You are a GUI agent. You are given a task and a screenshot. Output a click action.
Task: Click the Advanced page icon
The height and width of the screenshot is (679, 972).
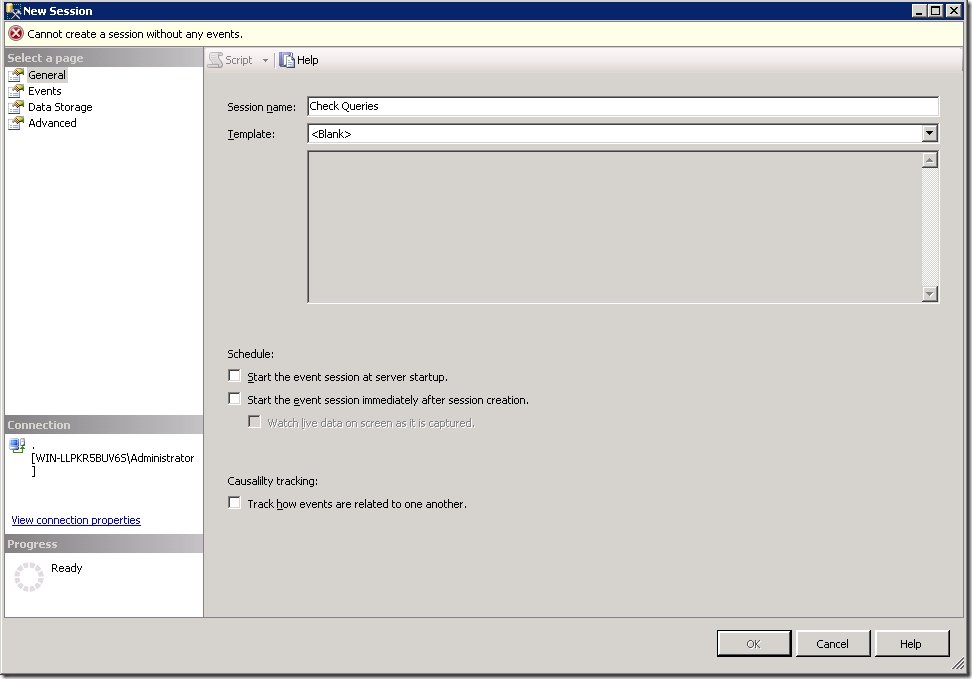(x=16, y=123)
